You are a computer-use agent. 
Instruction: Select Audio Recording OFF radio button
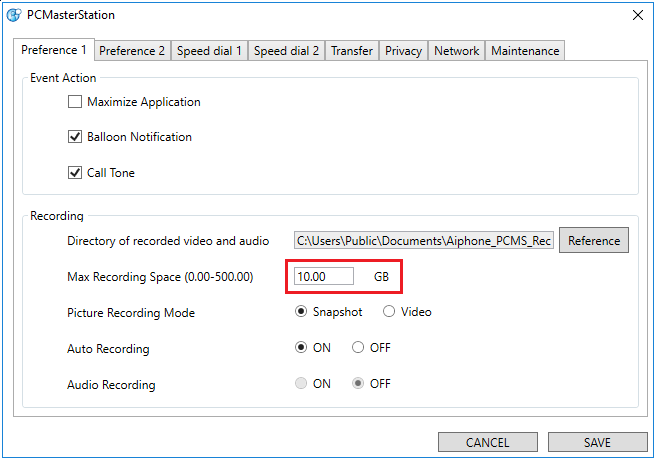pyautogui.click(x=358, y=384)
